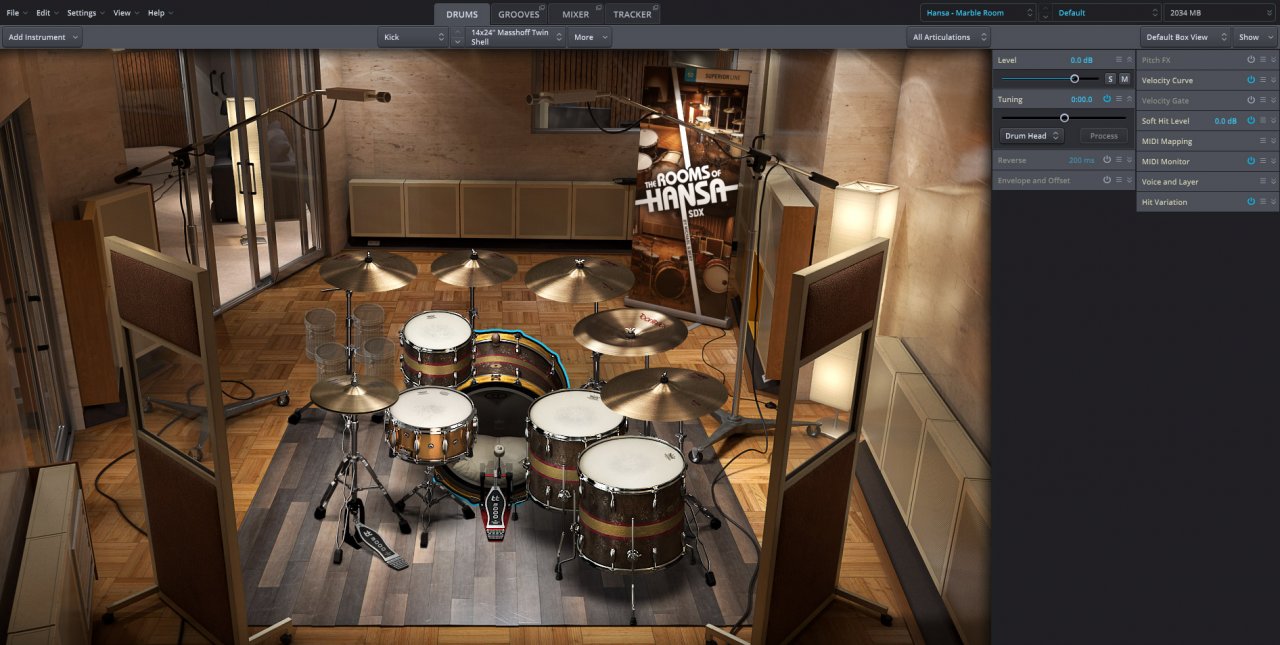Open the 2034 MB memory dropdown
Viewport: 1280px width, 645px height.
1220,13
